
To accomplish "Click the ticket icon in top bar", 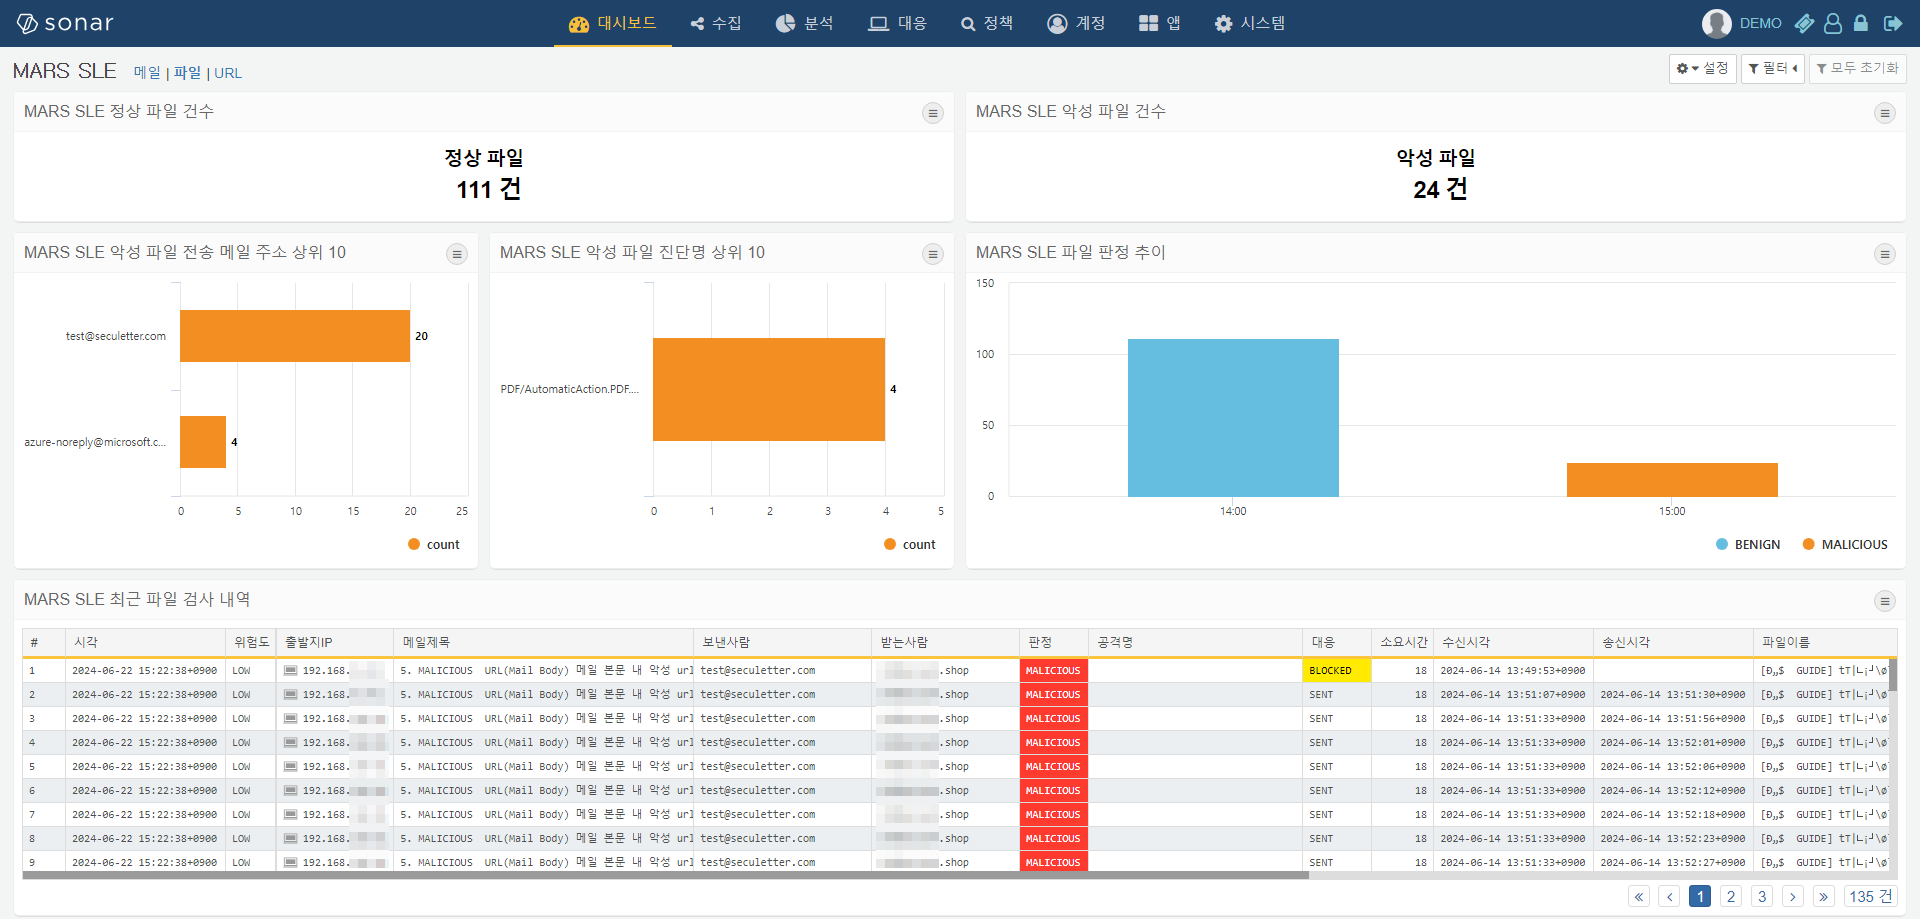I will click(x=1804, y=23).
